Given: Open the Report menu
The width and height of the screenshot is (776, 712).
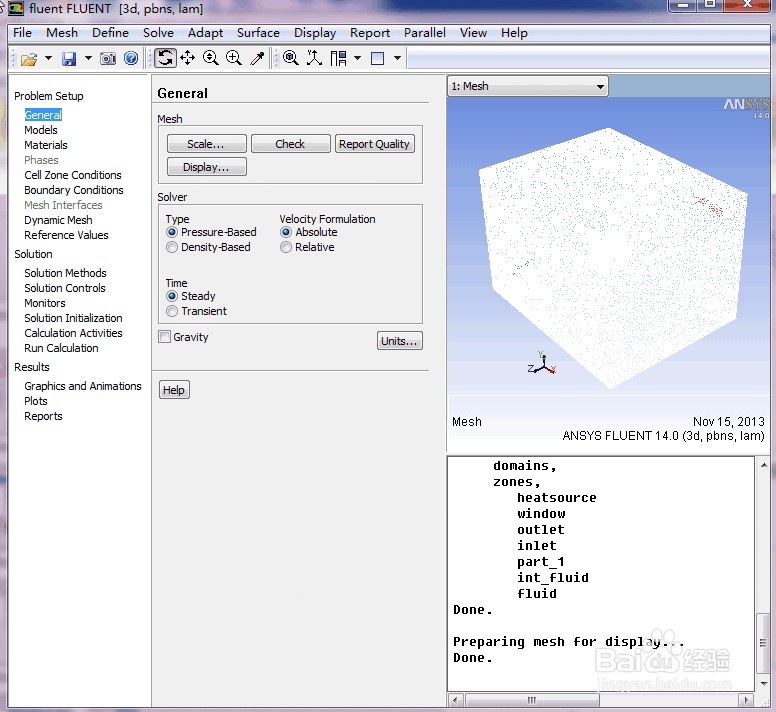Looking at the screenshot, I should point(370,33).
